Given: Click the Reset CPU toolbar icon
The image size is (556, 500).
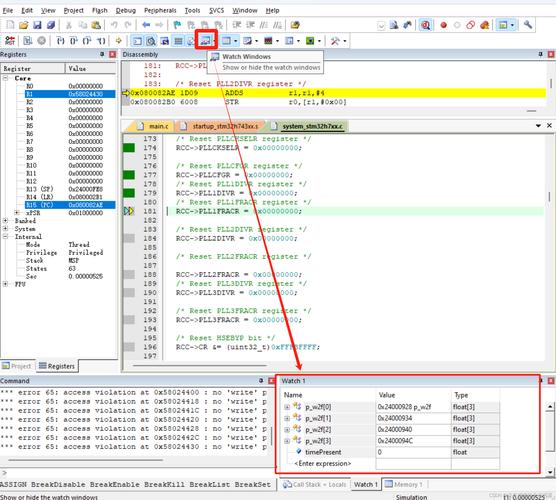Looking at the screenshot, I should (10, 41).
